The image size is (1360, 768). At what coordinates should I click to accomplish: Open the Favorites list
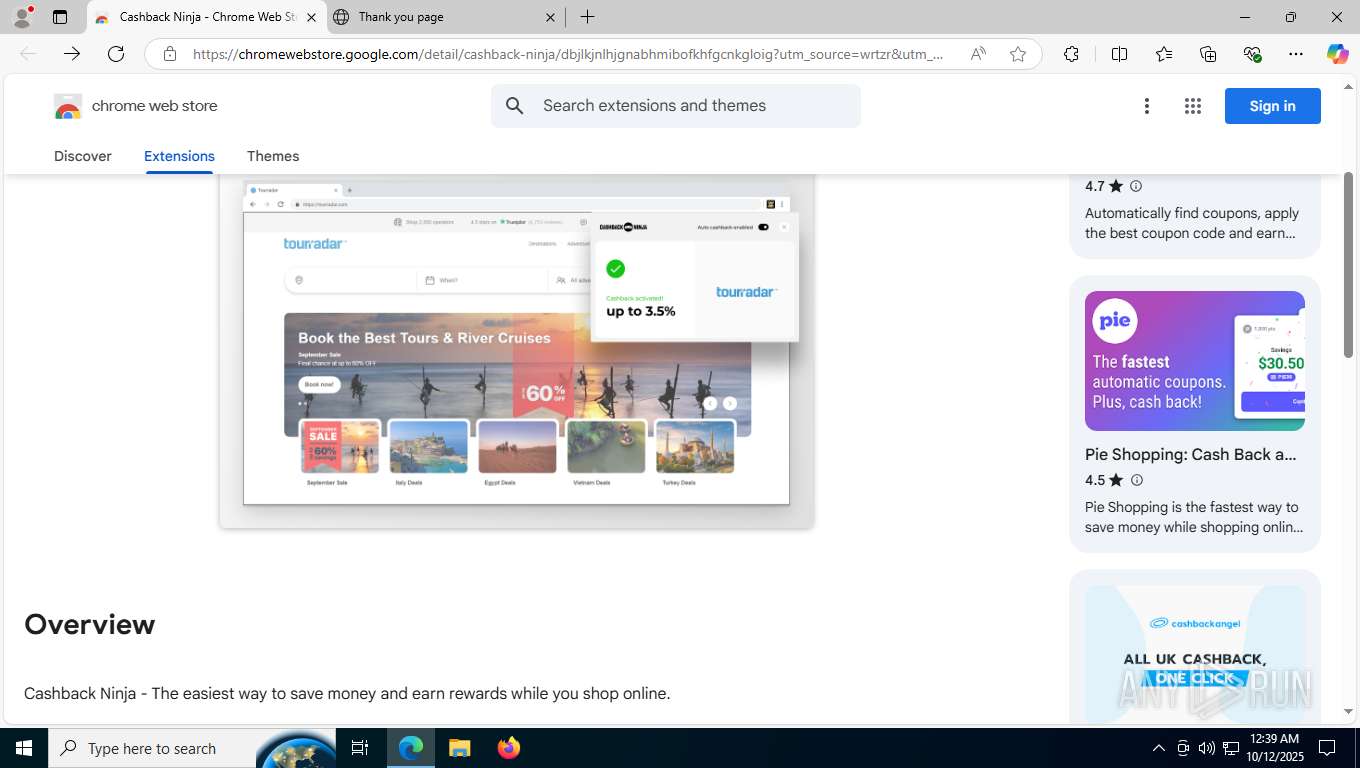(x=1164, y=54)
